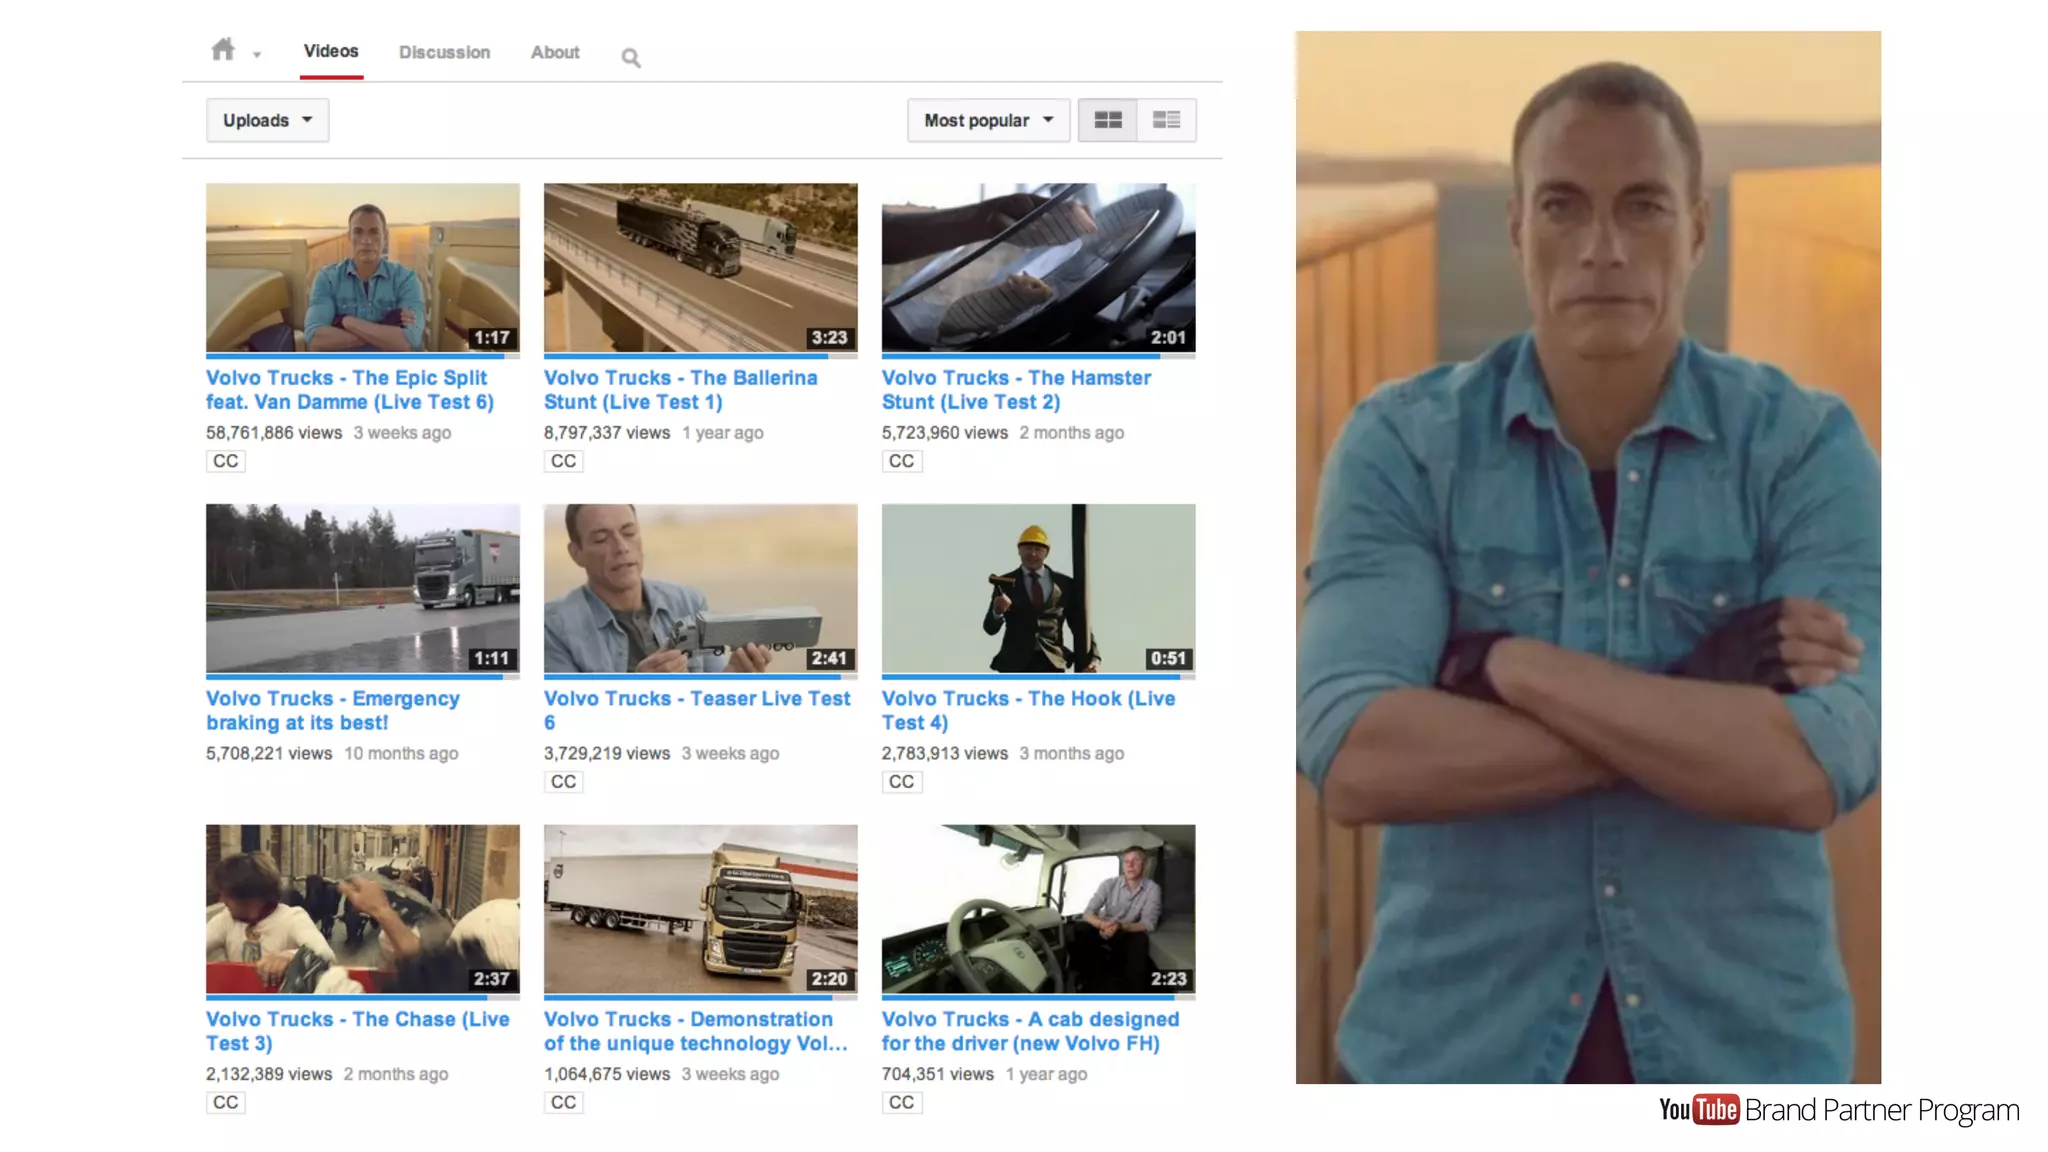Click the 2:23 cab designed video thumbnail
Viewport: 2048px width, 1152px height.
[x=1038, y=908]
